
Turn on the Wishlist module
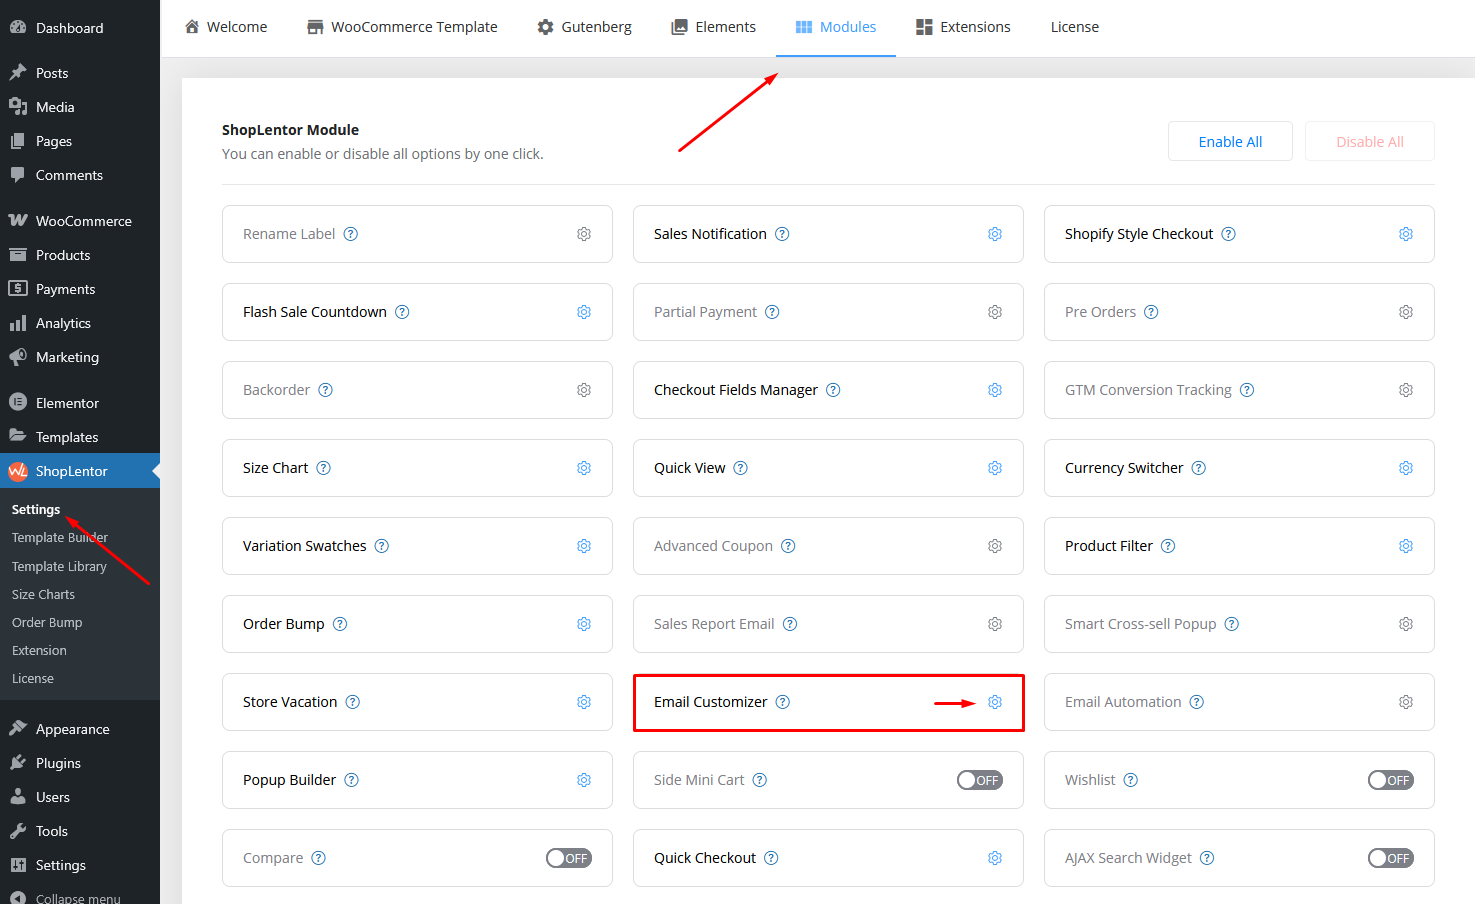pyautogui.click(x=1390, y=780)
